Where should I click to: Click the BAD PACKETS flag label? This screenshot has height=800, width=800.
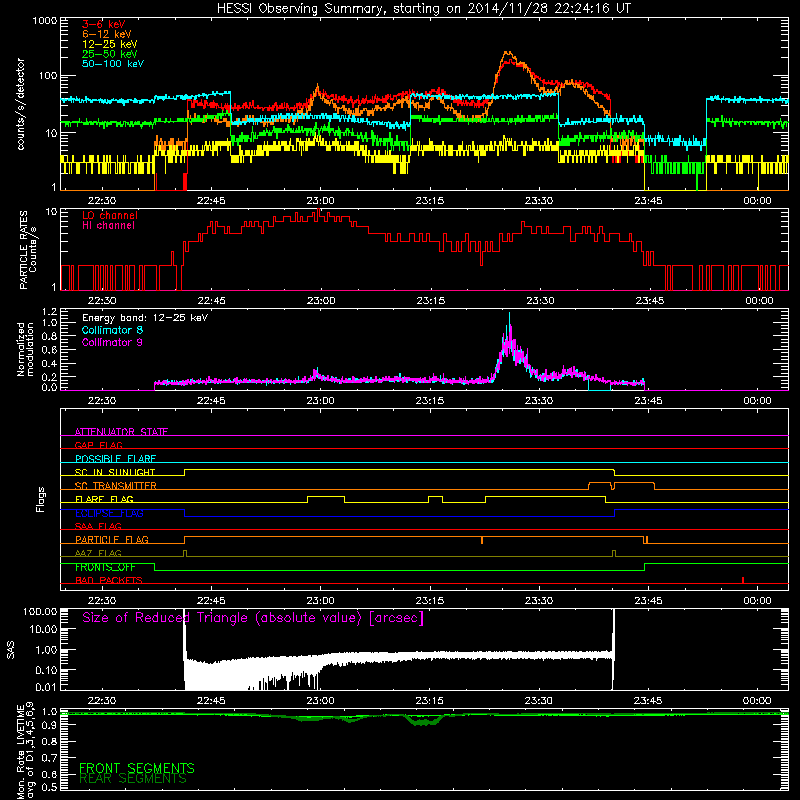(109, 580)
